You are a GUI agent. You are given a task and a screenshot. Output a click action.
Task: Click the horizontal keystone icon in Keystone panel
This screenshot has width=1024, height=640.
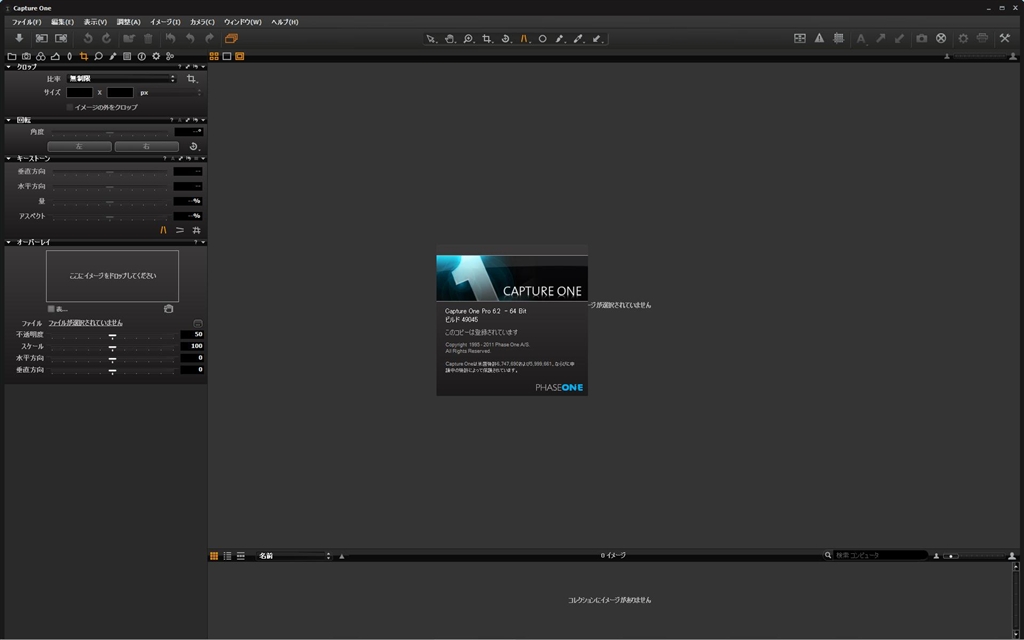click(180, 230)
